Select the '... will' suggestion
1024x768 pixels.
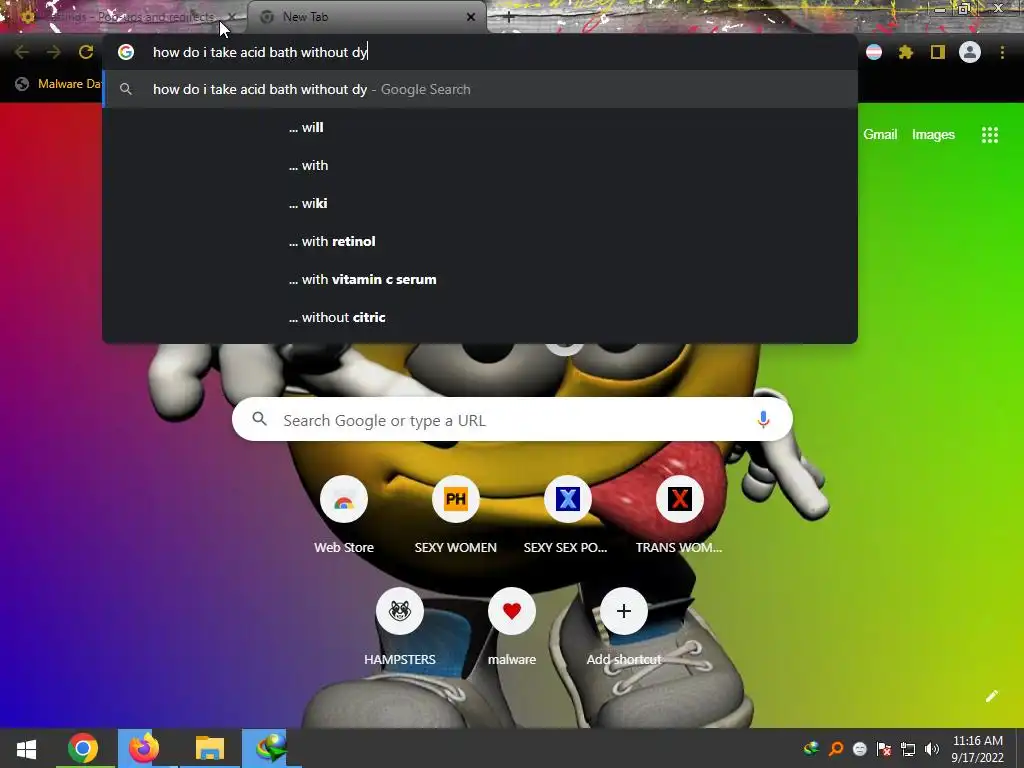(480, 127)
